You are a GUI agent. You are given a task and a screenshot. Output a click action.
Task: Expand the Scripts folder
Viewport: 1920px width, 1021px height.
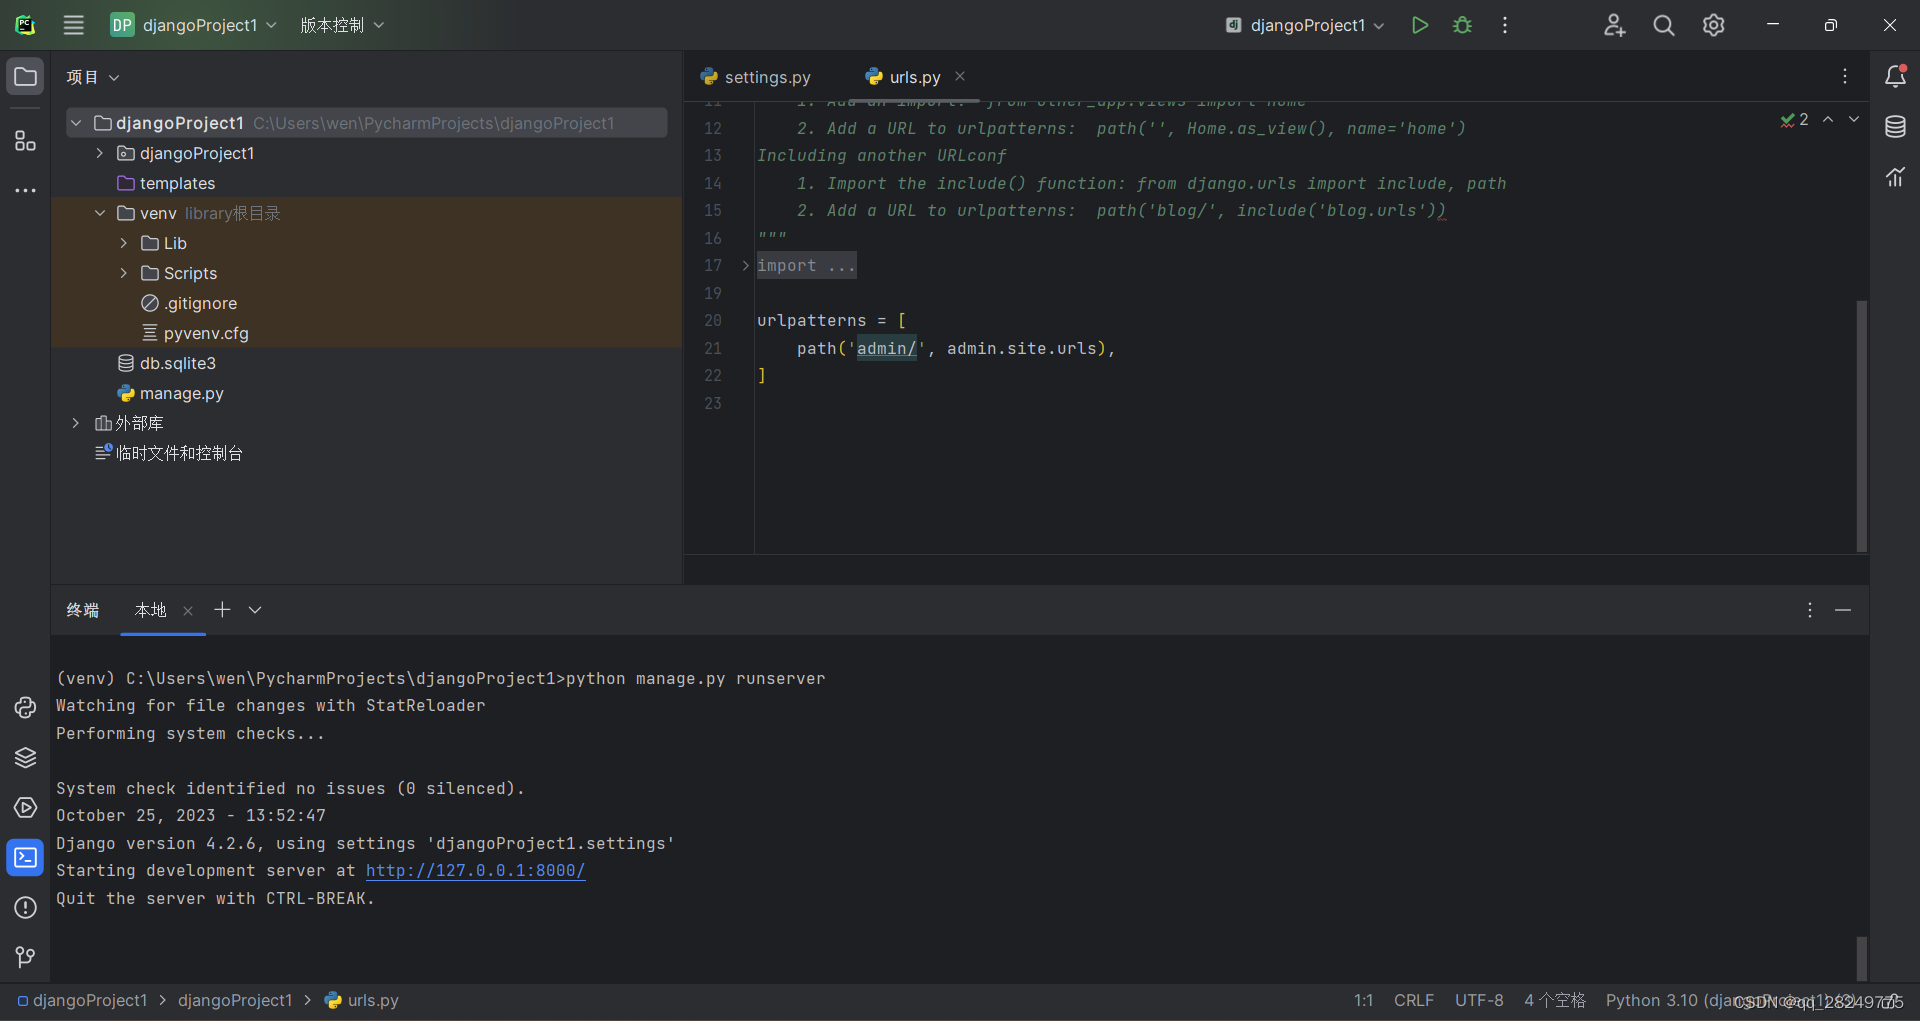124,273
